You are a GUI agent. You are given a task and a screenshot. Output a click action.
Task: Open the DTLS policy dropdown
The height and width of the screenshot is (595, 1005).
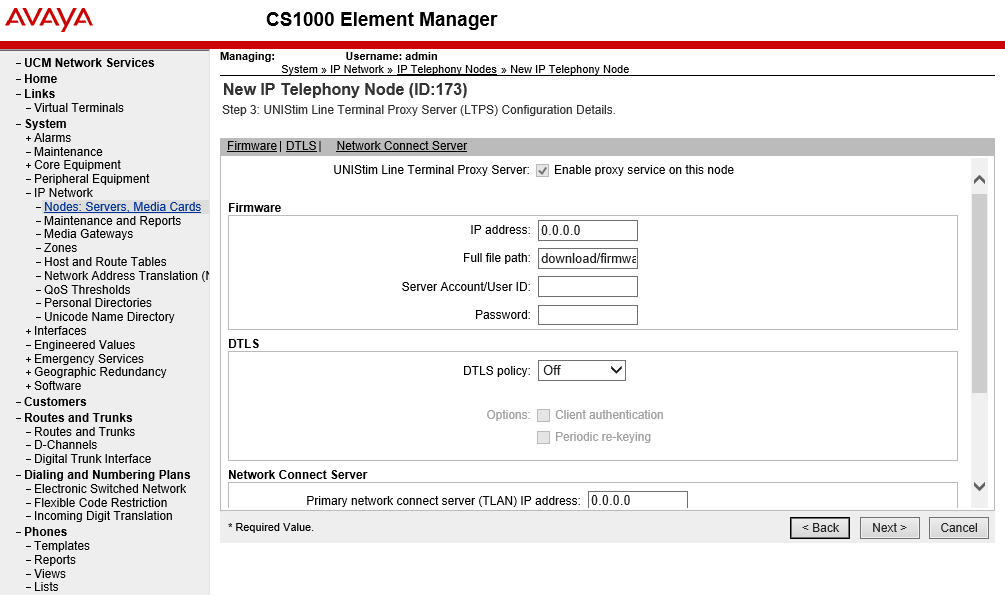point(581,371)
